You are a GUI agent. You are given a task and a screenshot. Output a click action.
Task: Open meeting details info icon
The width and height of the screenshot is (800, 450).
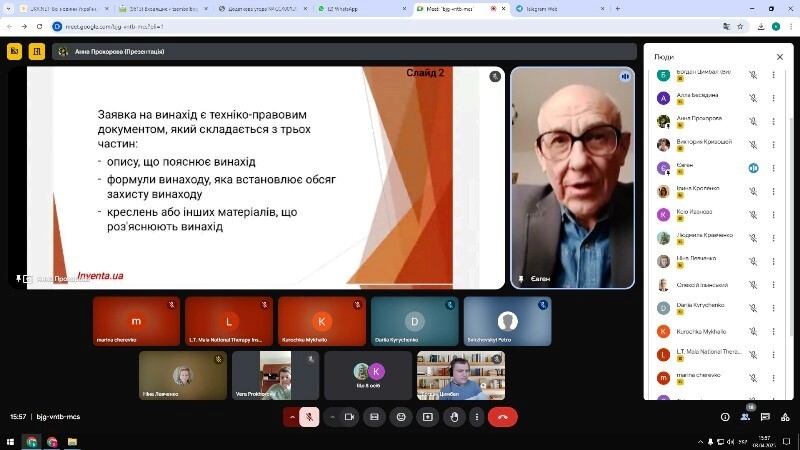[x=725, y=417]
